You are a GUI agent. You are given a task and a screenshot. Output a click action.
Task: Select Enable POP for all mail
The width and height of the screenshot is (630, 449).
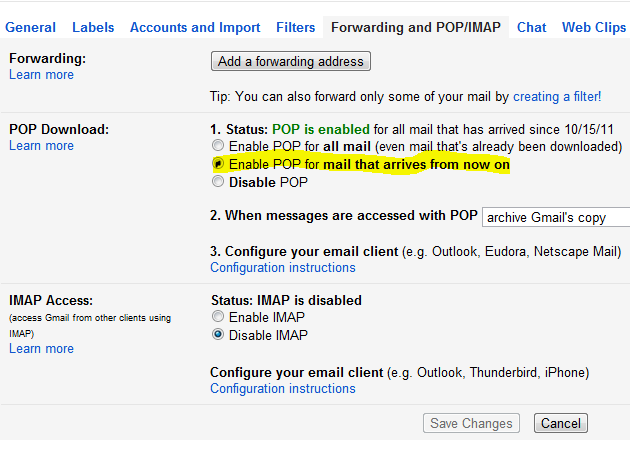pos(218,146)
